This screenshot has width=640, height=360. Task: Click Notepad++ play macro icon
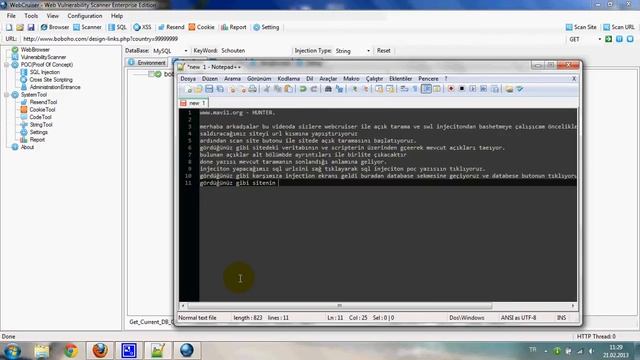coord(473,89)
